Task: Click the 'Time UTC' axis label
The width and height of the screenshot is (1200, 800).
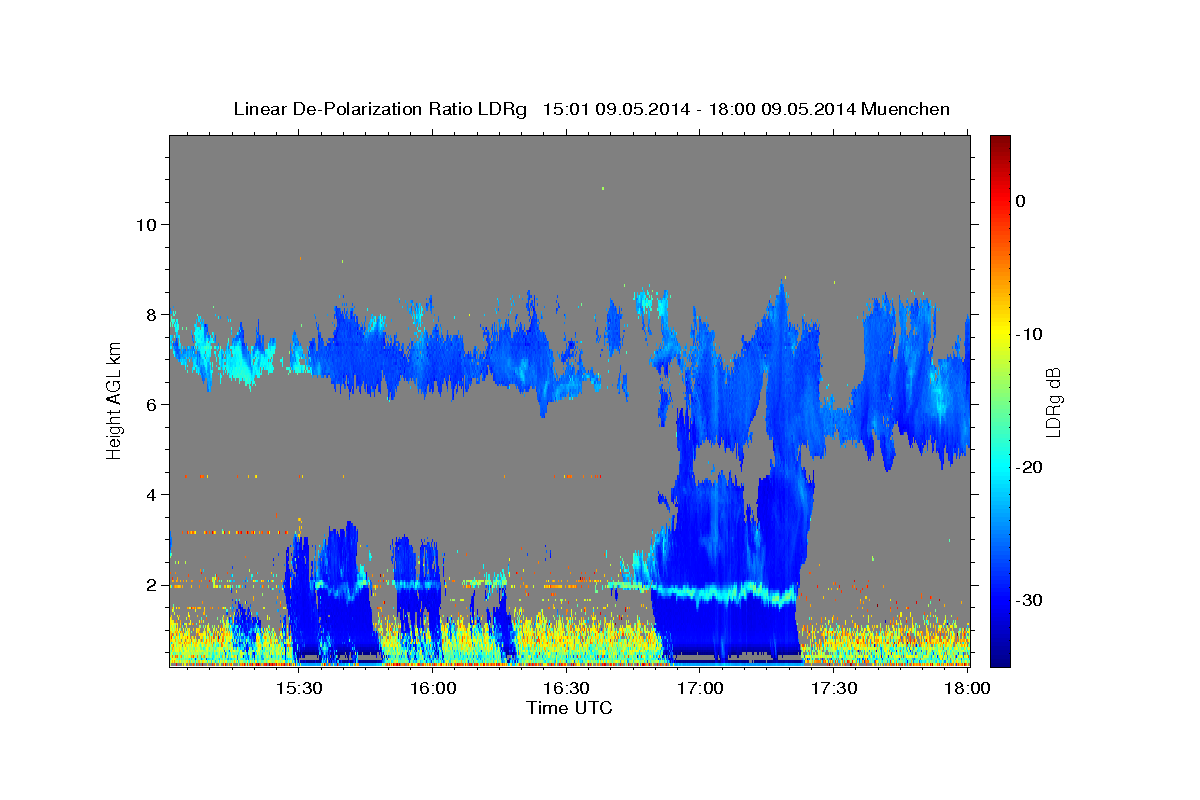Action: (x=569, y=708)
